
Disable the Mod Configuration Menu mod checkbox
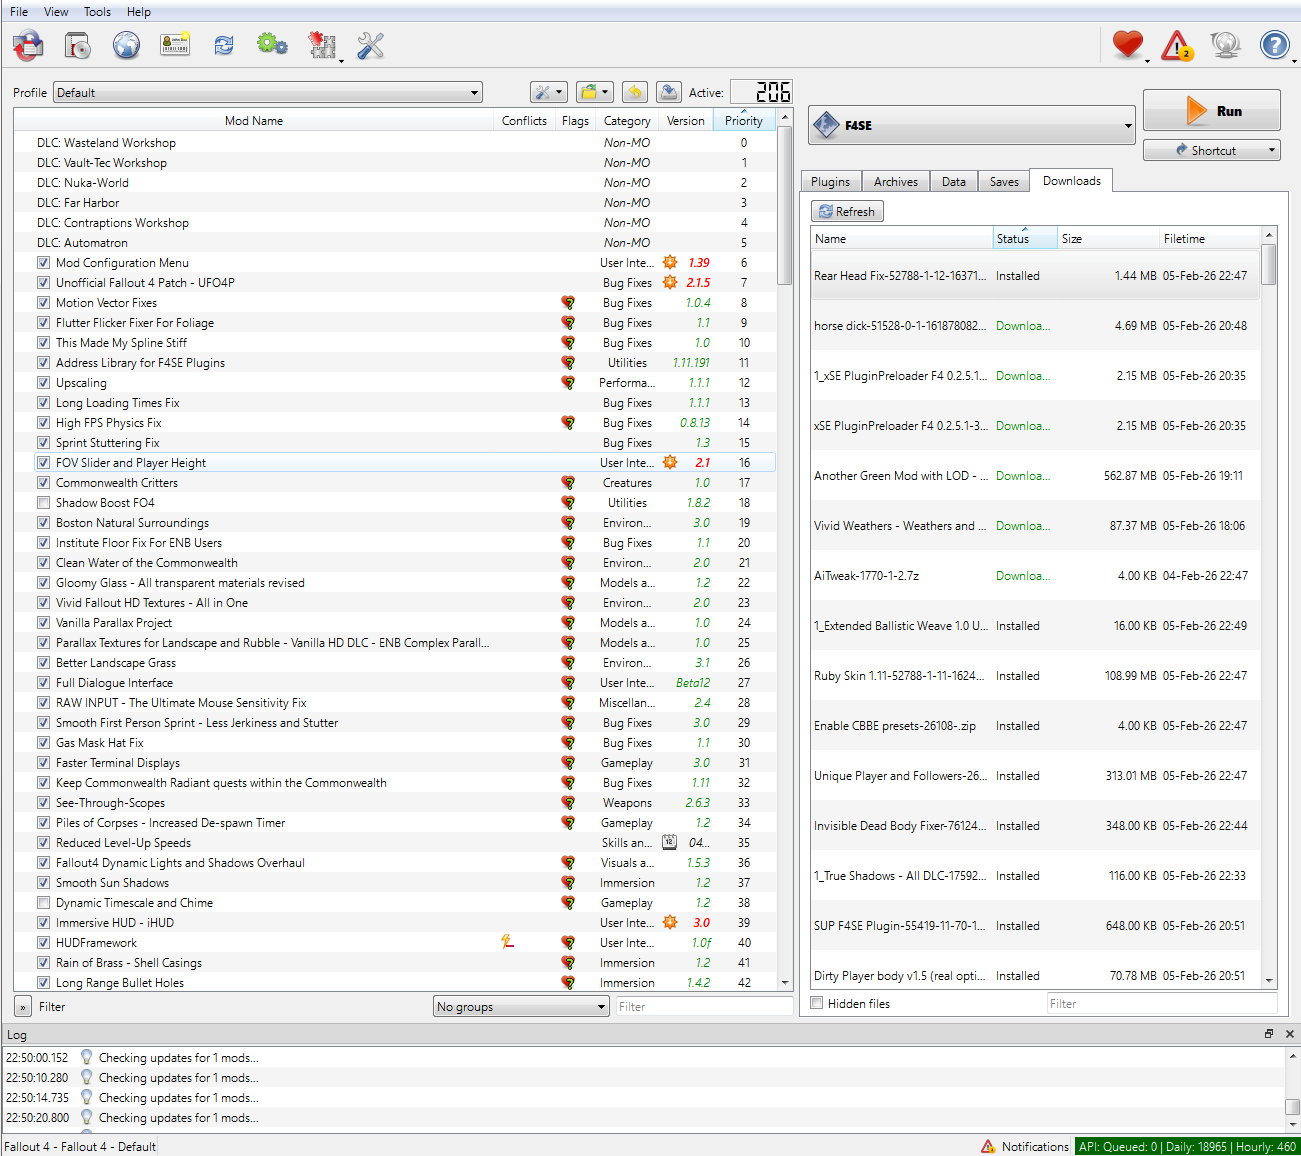(x=43, y=263)
